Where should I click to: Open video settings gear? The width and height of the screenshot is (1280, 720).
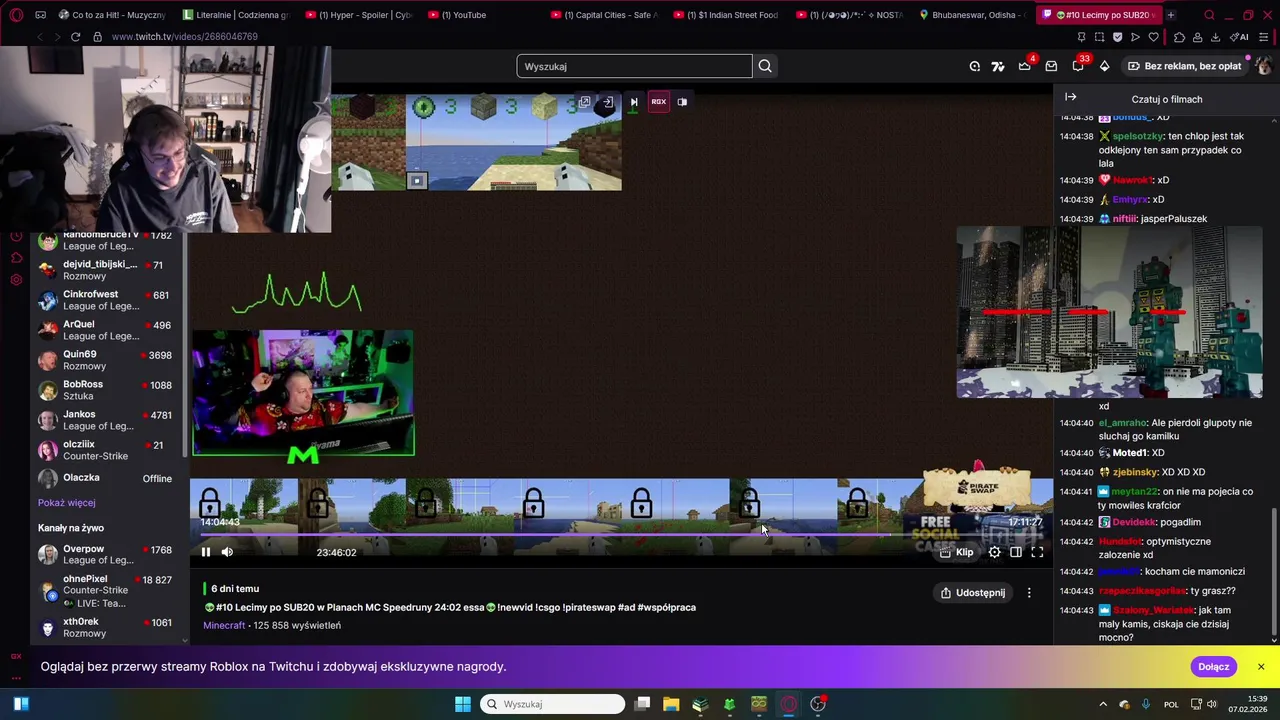tap(994, 552)
